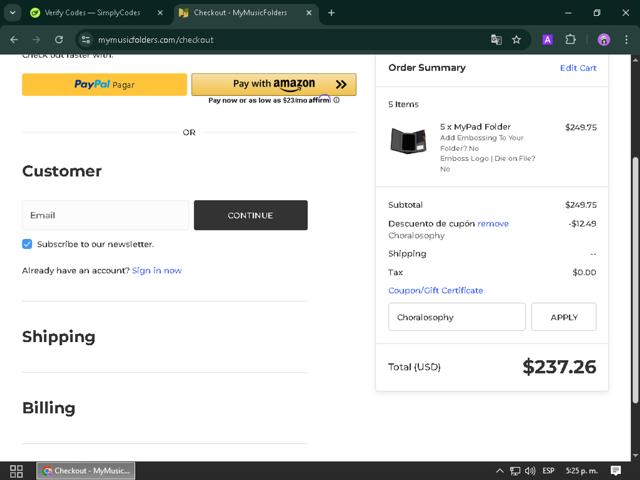Minimize the browser window

pyautogui.click(x=568, y=13)
